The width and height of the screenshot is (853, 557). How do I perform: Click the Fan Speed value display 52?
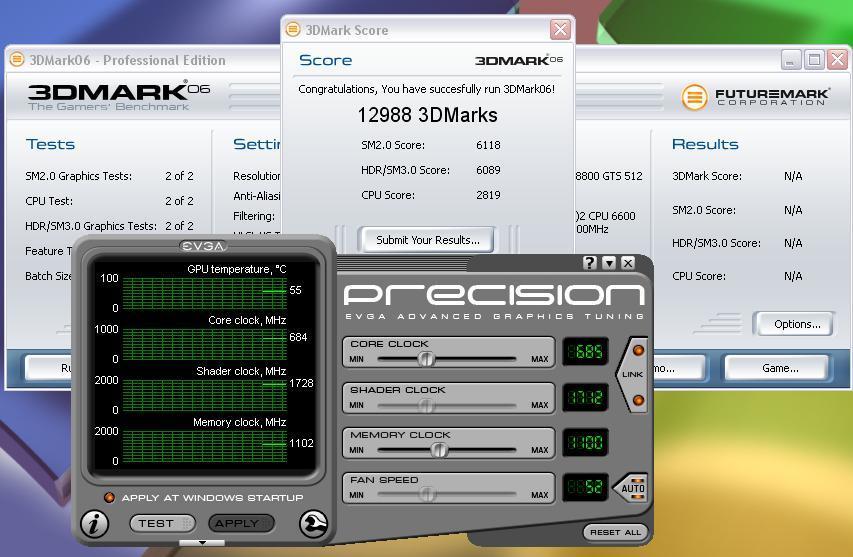point(585,487)
